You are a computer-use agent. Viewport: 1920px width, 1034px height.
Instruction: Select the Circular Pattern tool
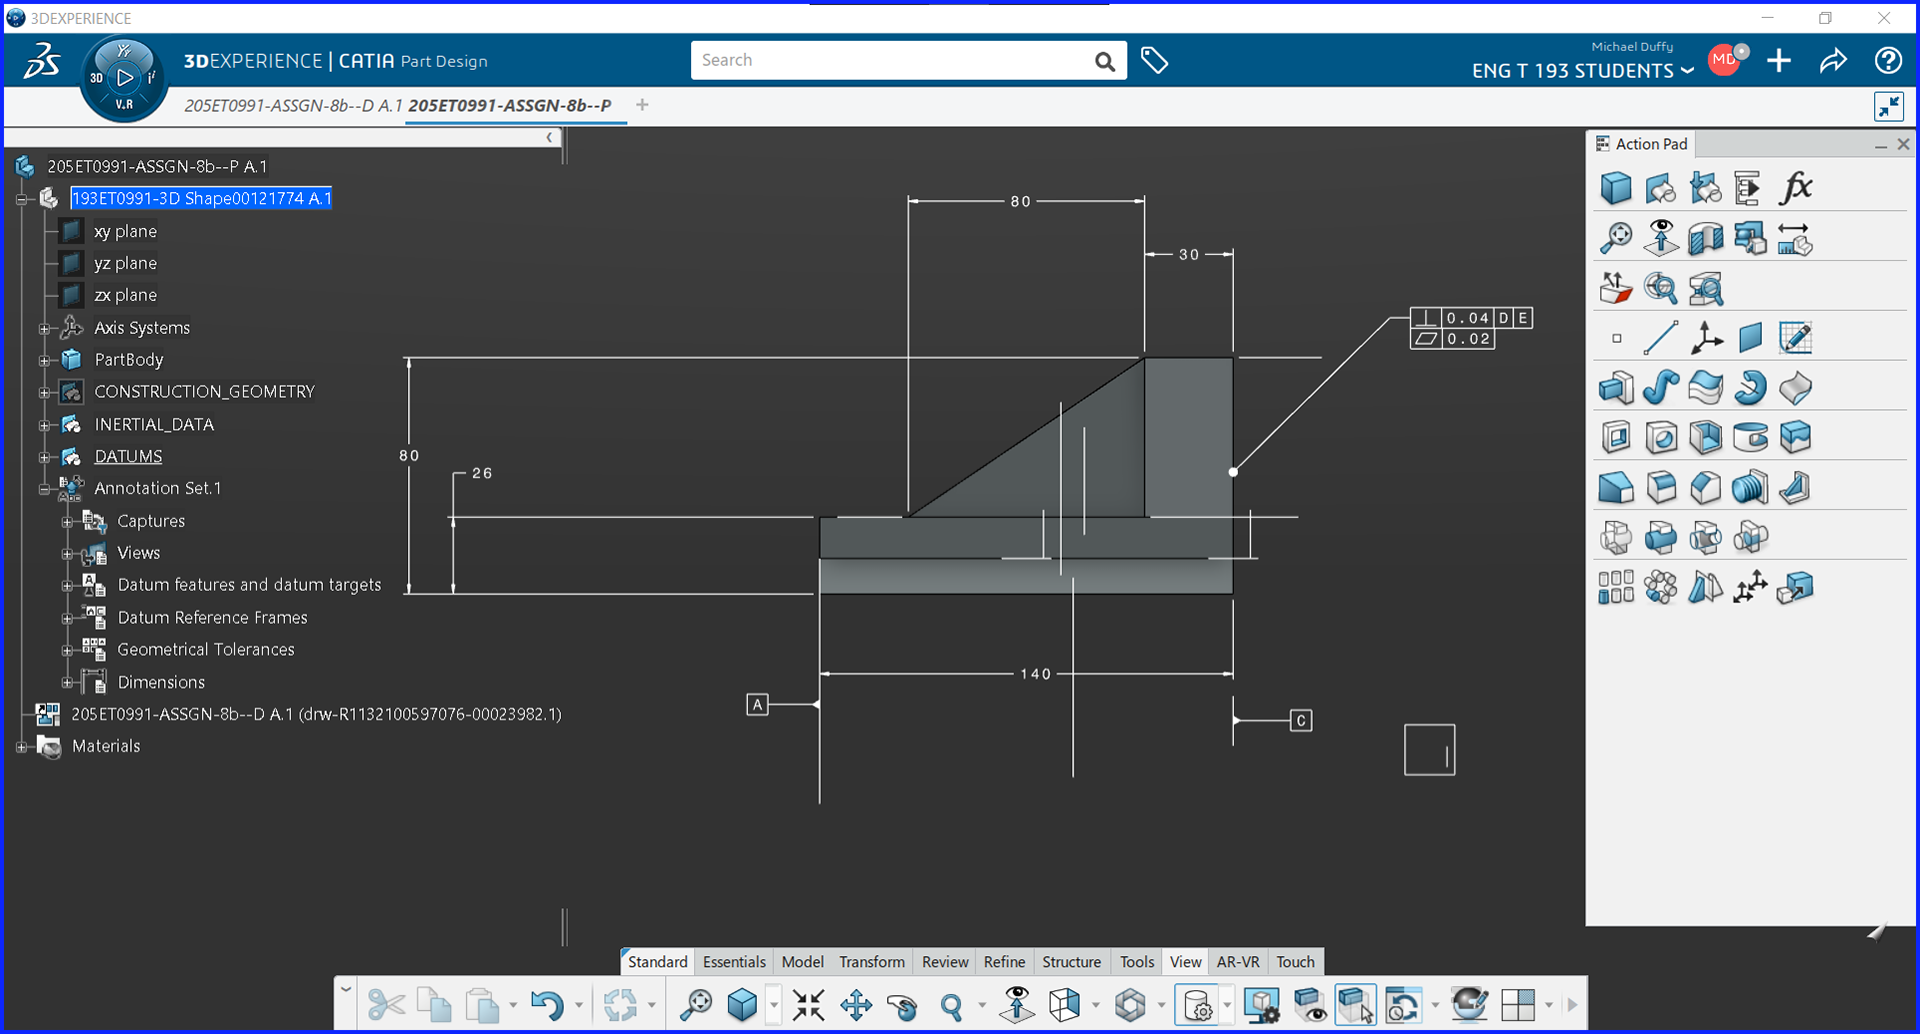point(1660,588)
